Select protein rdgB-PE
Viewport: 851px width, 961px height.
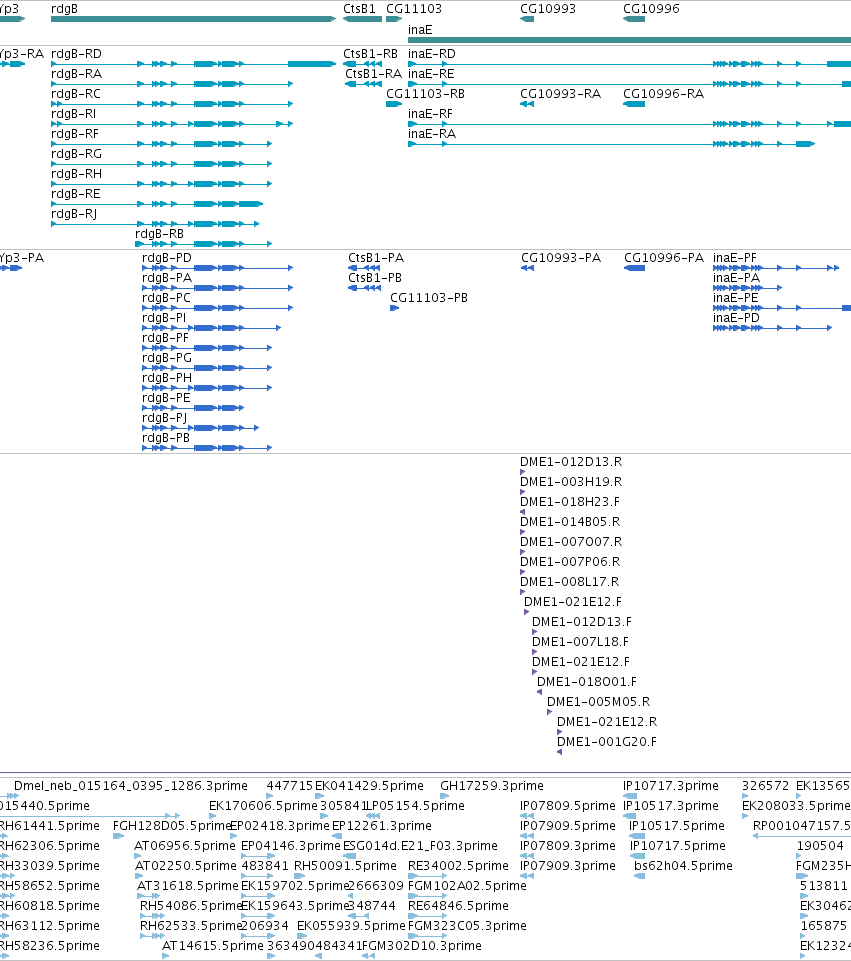pyautogui.click(x=193, y=408)
